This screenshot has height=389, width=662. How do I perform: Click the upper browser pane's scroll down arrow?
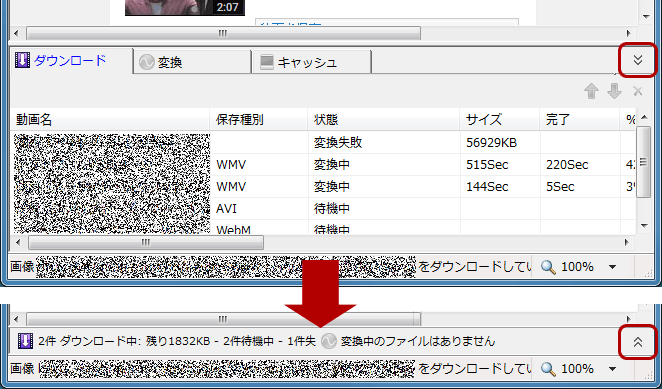646,17
